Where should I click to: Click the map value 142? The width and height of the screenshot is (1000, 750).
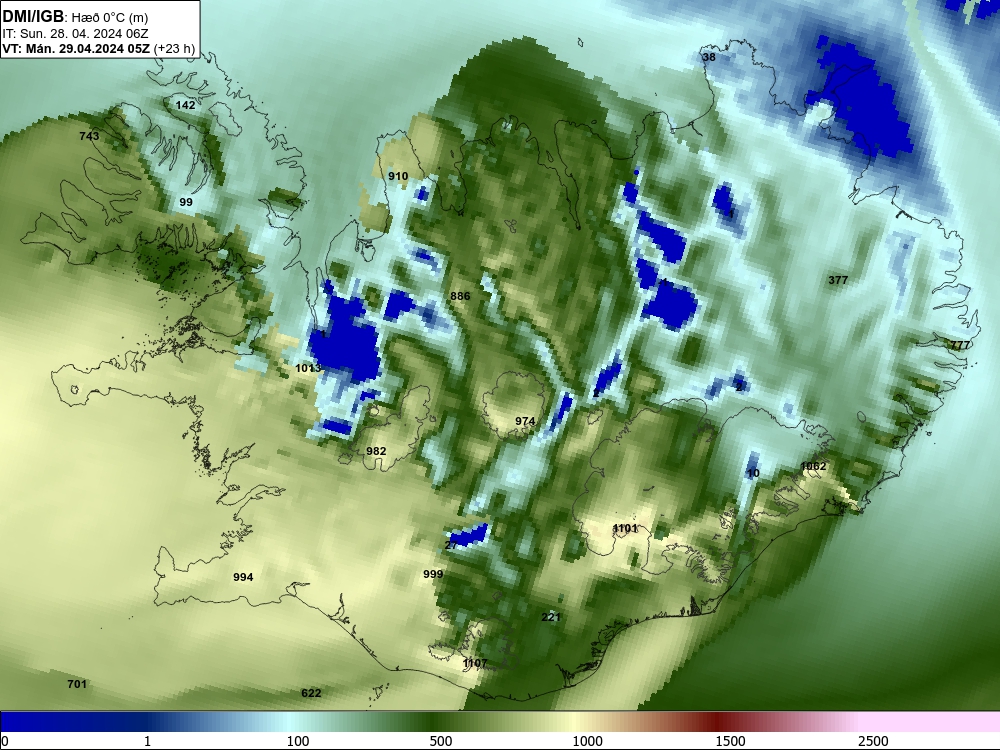pos(186,105)
